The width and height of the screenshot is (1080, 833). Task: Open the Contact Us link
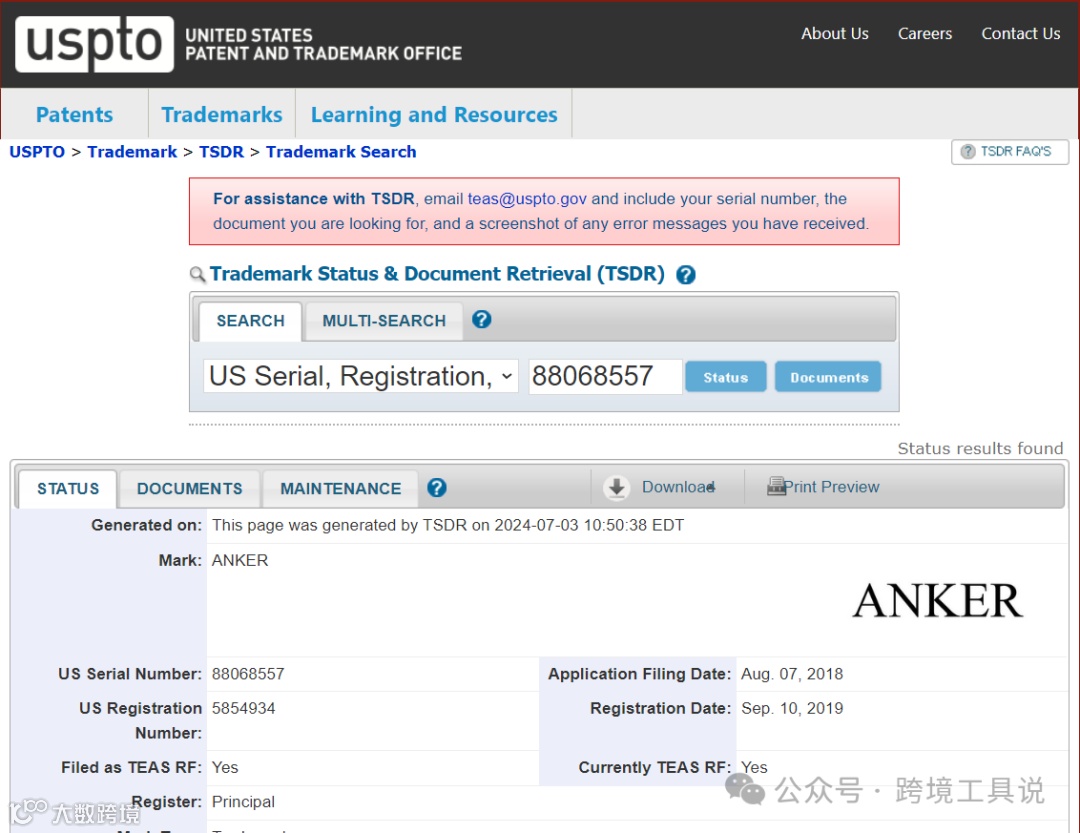click(x=1021, y=34)
